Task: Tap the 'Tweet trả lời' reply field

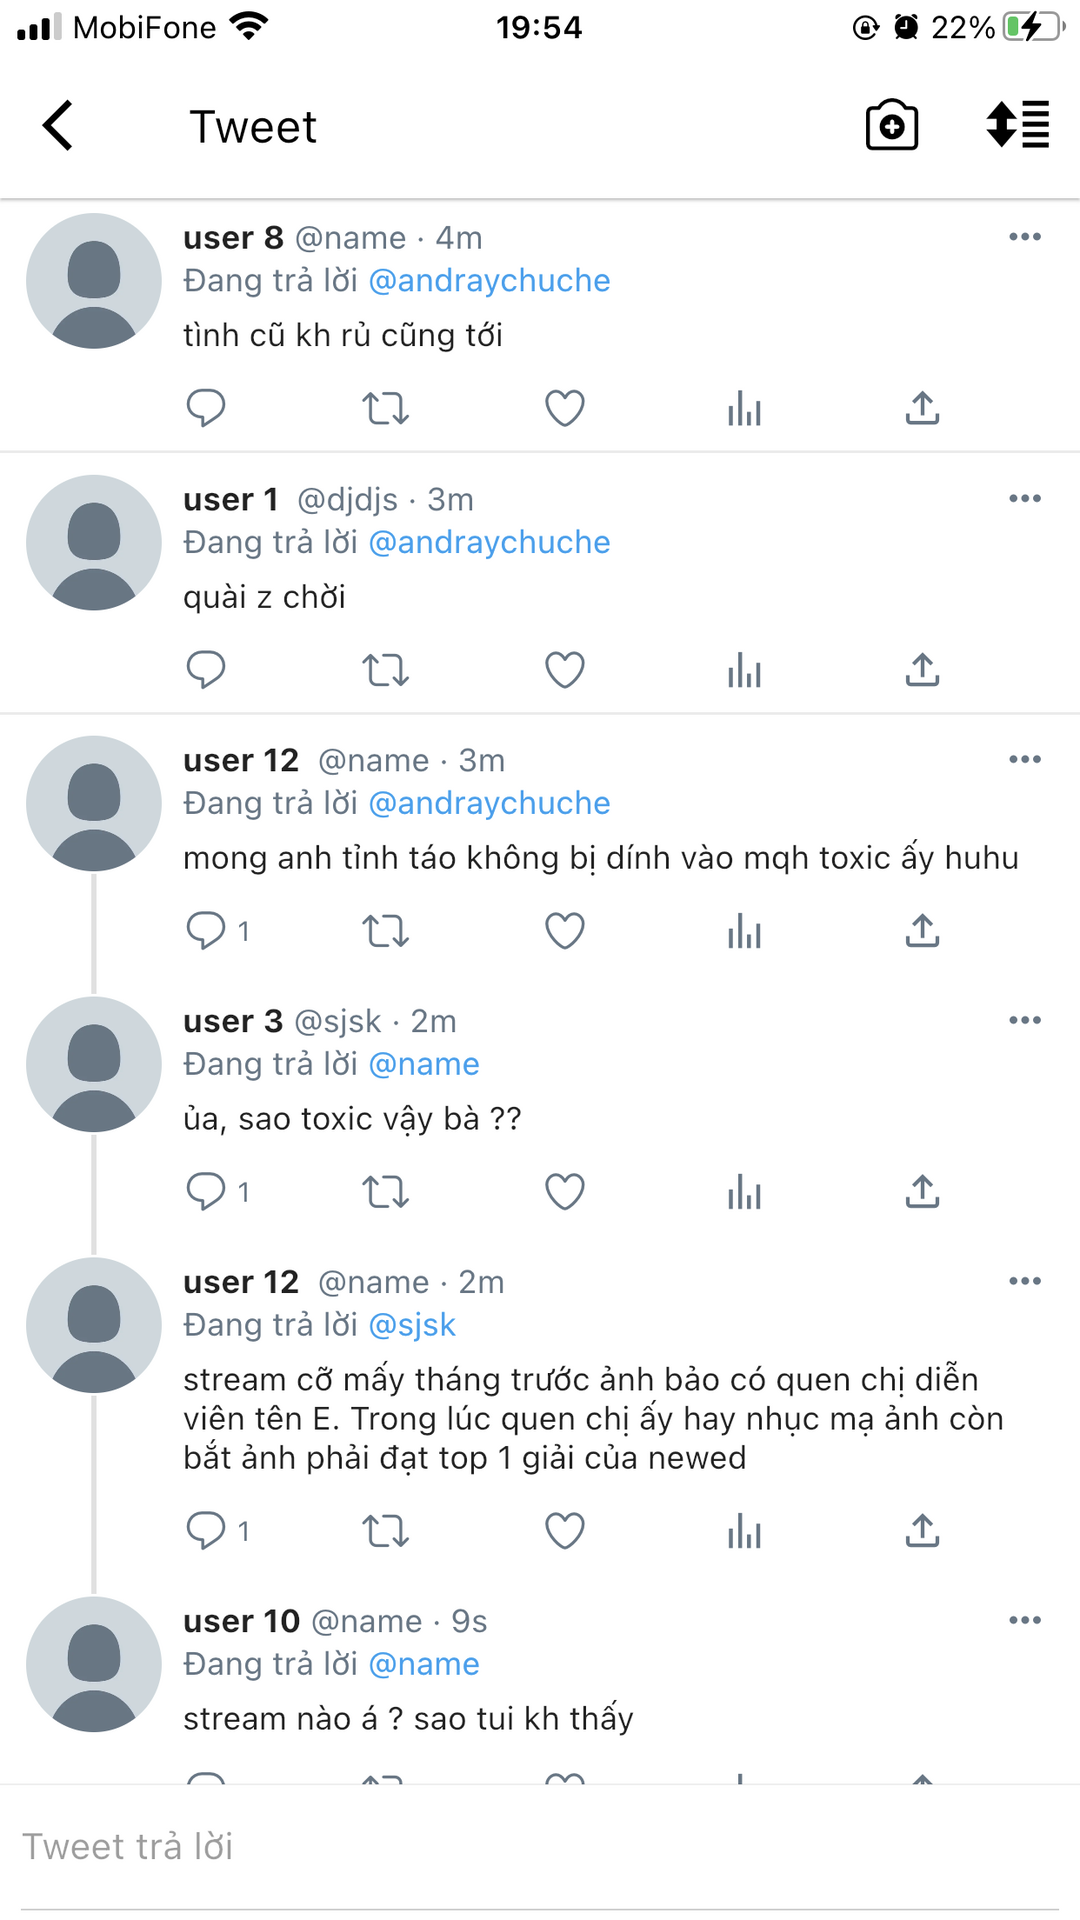Action: click(540, 1847)
